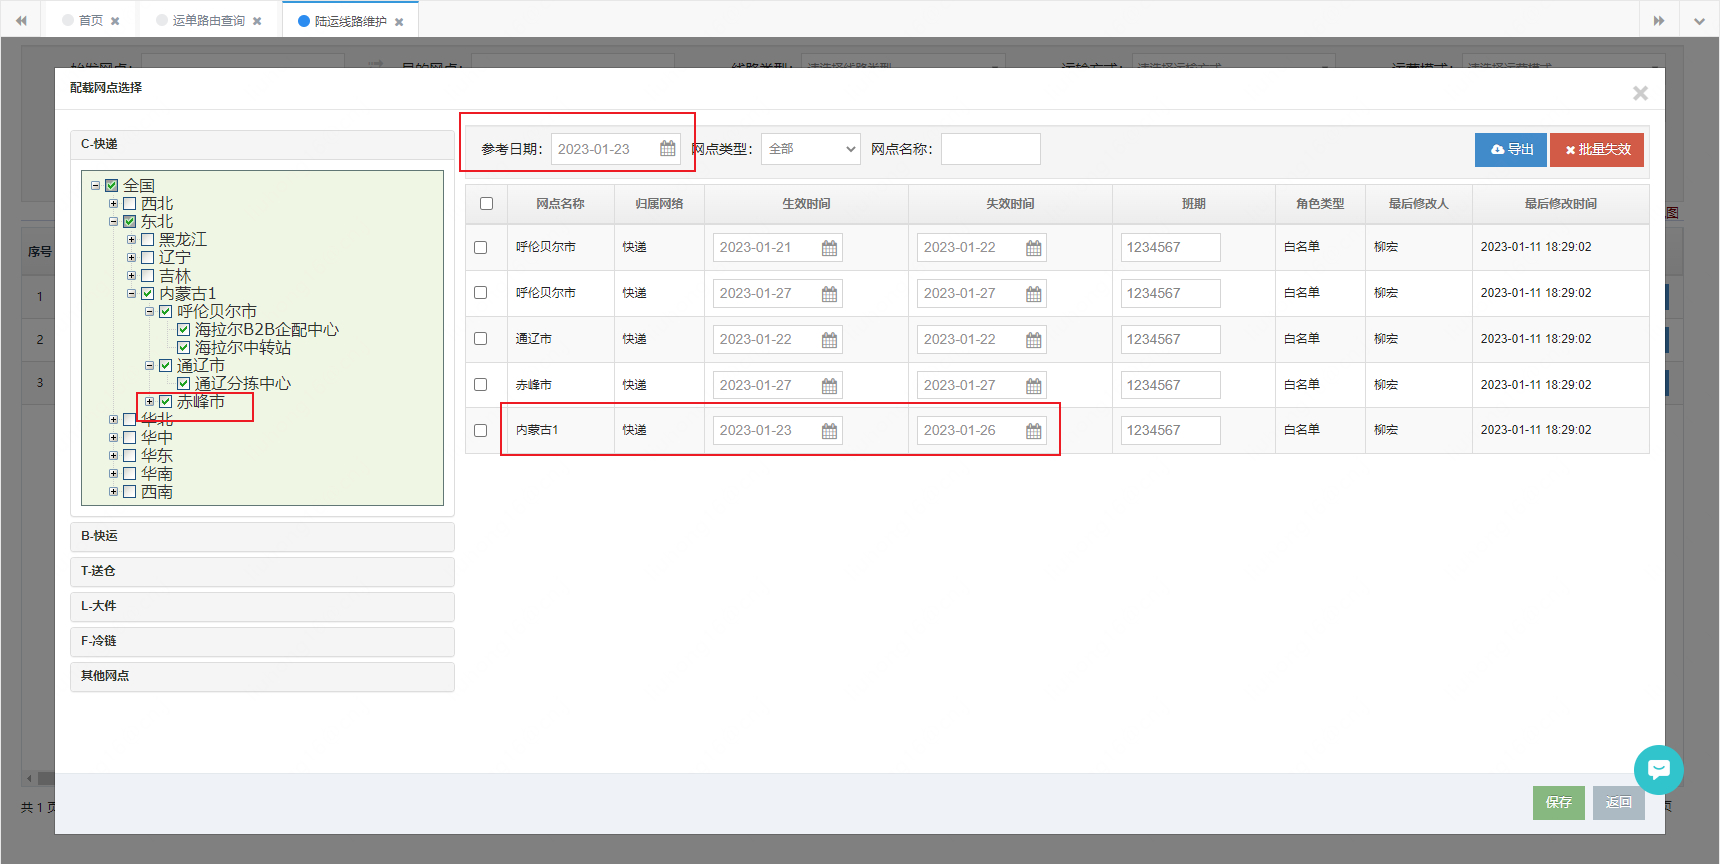Open 失效时间 calendar in 内蒙古1 row
Viewport: 1720px width, 864px height.
[x=1033, y=431]
